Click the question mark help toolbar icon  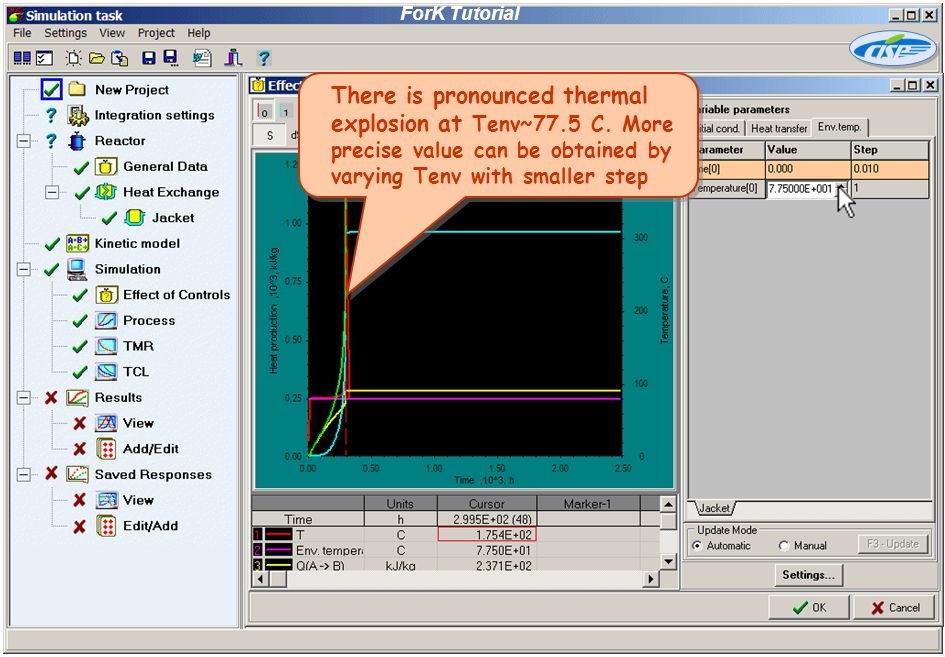pos(263,58)
